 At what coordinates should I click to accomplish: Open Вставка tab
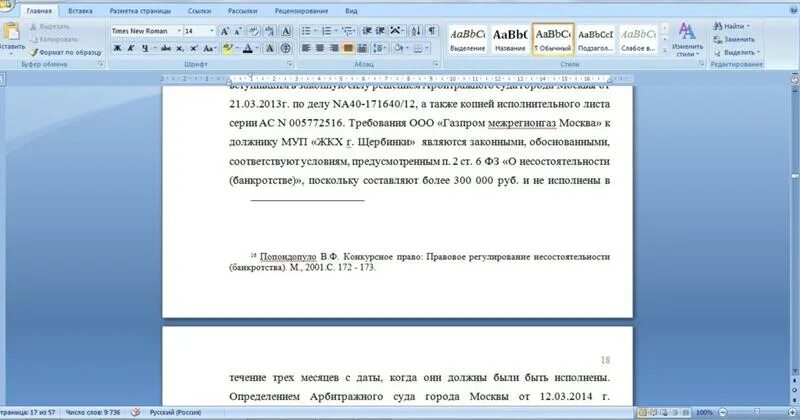pyautogui.click(x=80, y=11)
